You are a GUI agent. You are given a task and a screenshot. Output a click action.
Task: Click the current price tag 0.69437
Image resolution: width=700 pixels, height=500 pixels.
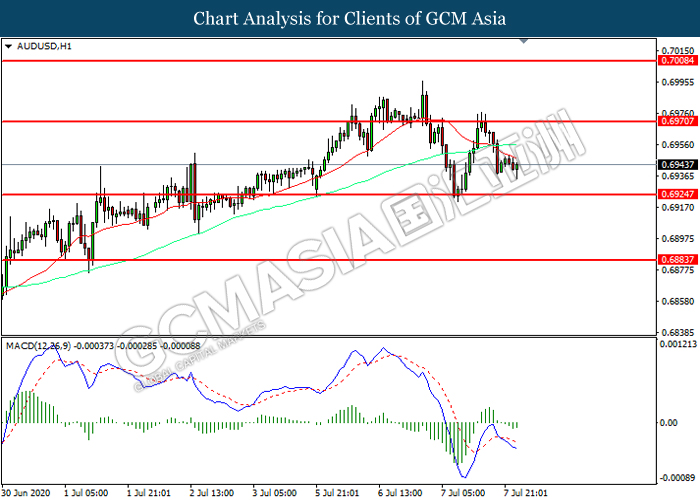click(677, 164)
